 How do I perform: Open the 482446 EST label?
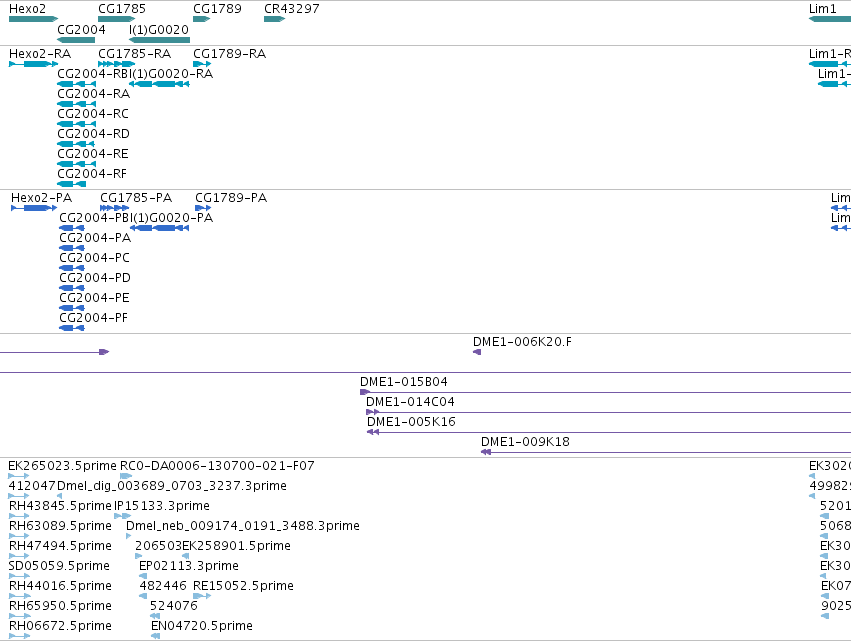(x=163, y=587)
